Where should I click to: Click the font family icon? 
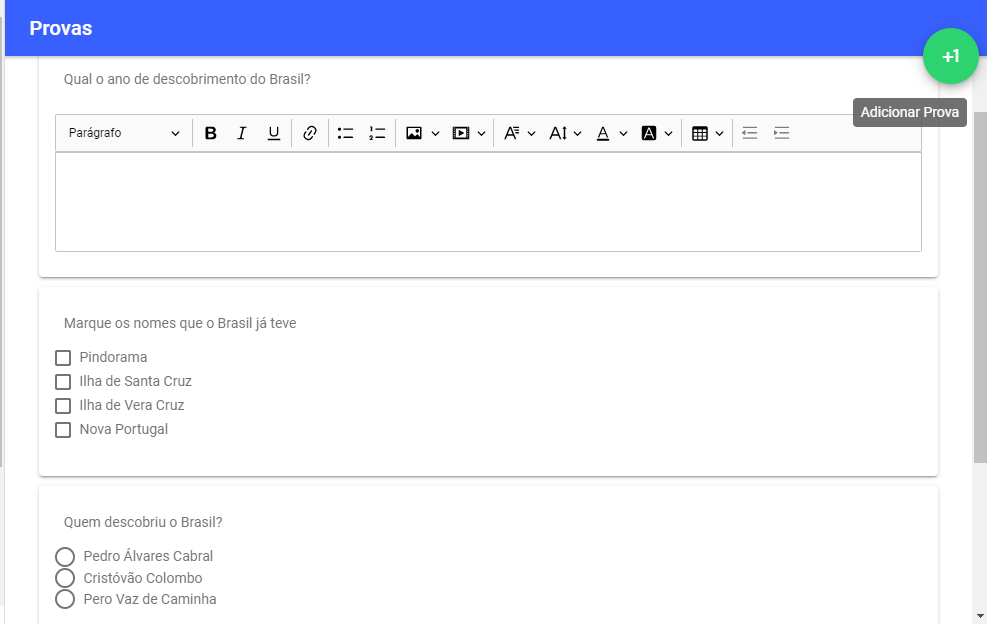coord(511,133)
